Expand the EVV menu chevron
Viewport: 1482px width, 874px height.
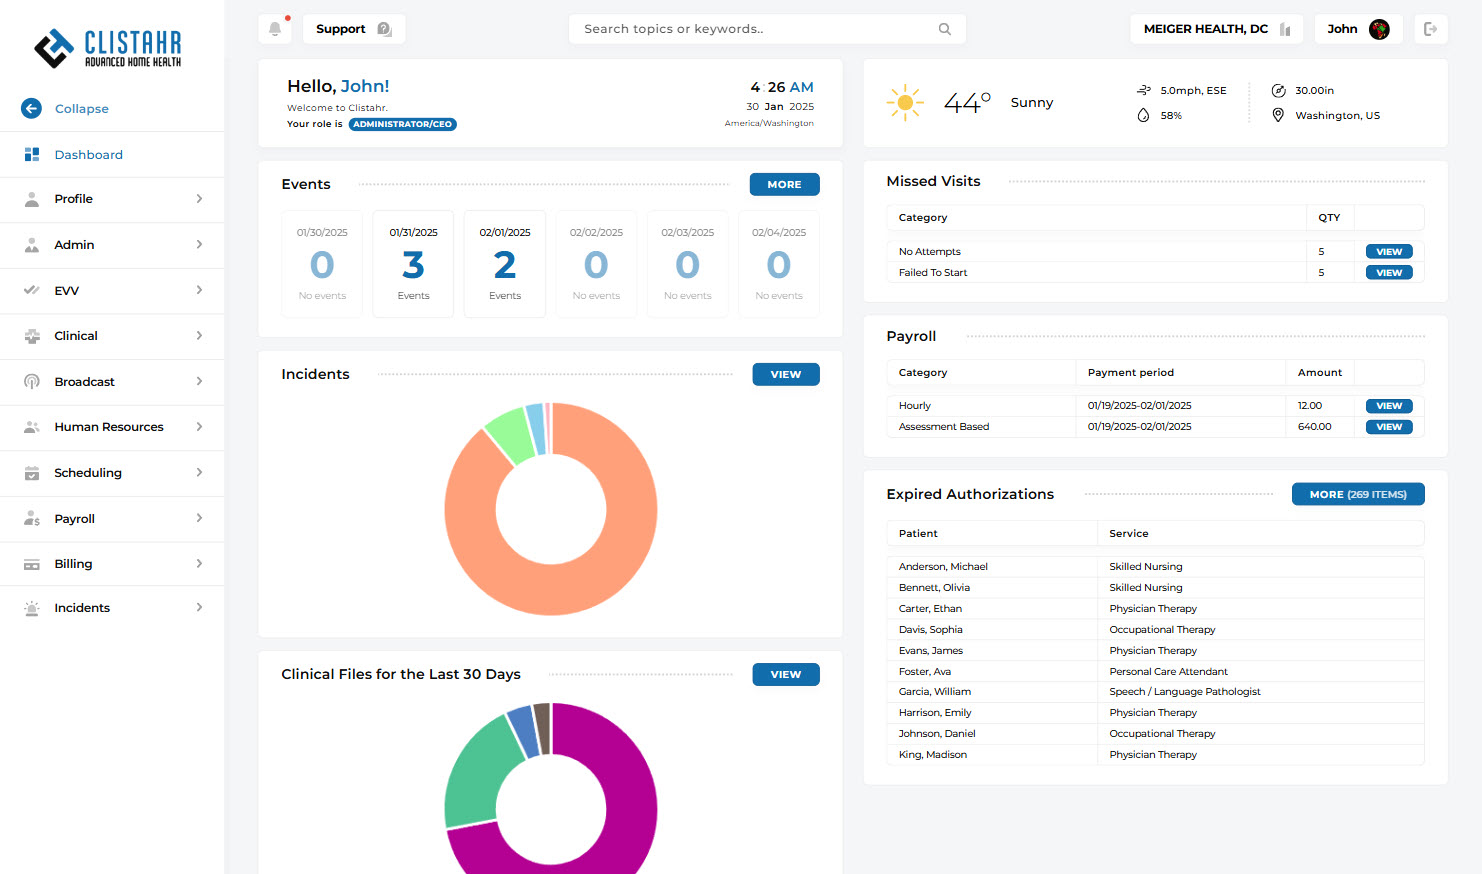click(199, 290)
